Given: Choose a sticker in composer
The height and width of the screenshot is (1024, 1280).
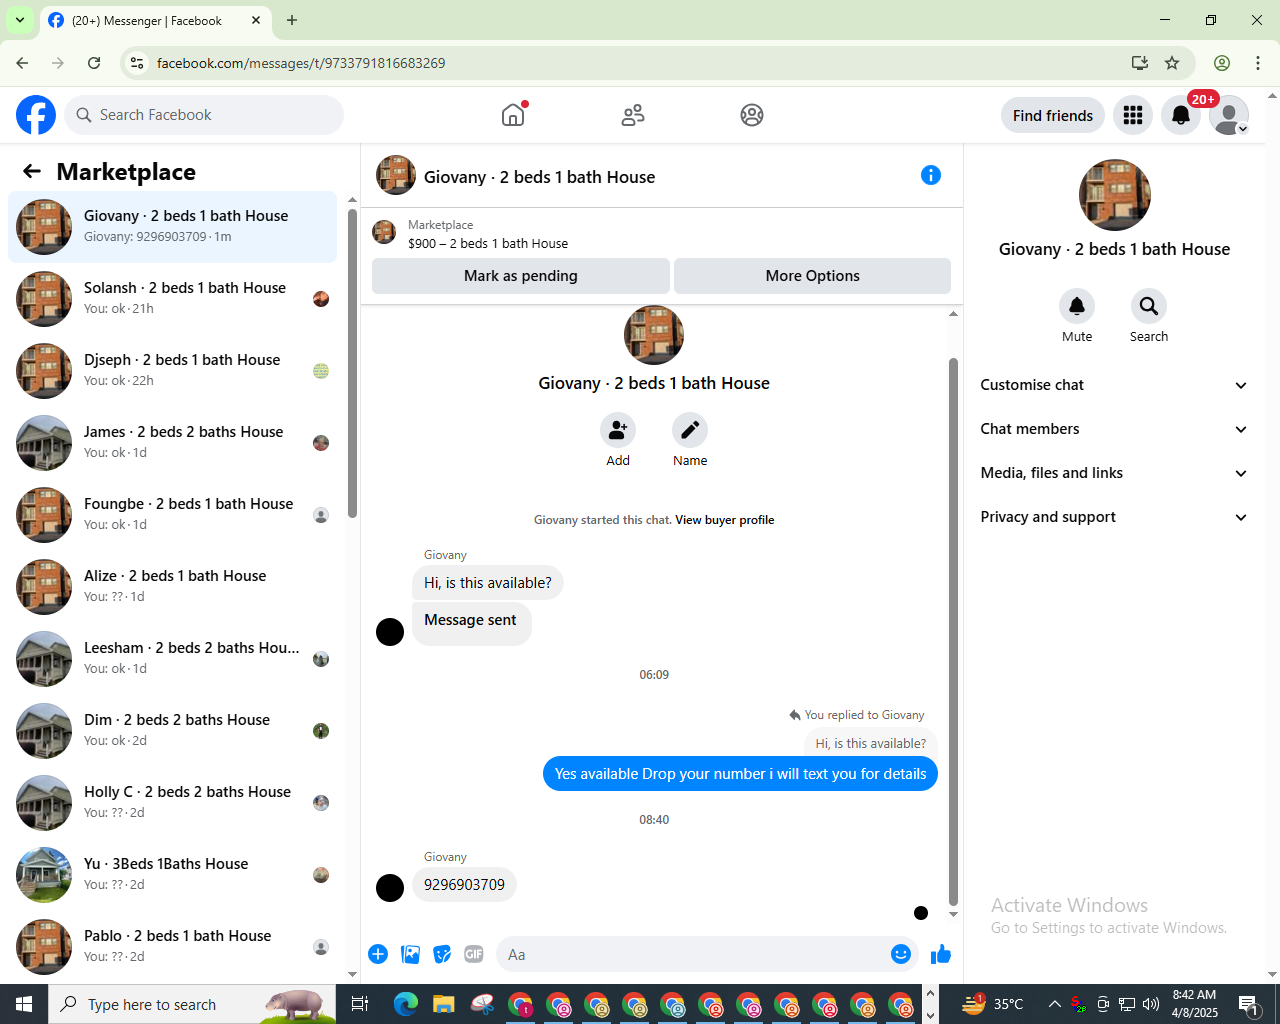Looking at the screenshot, I should click(442, 954).
